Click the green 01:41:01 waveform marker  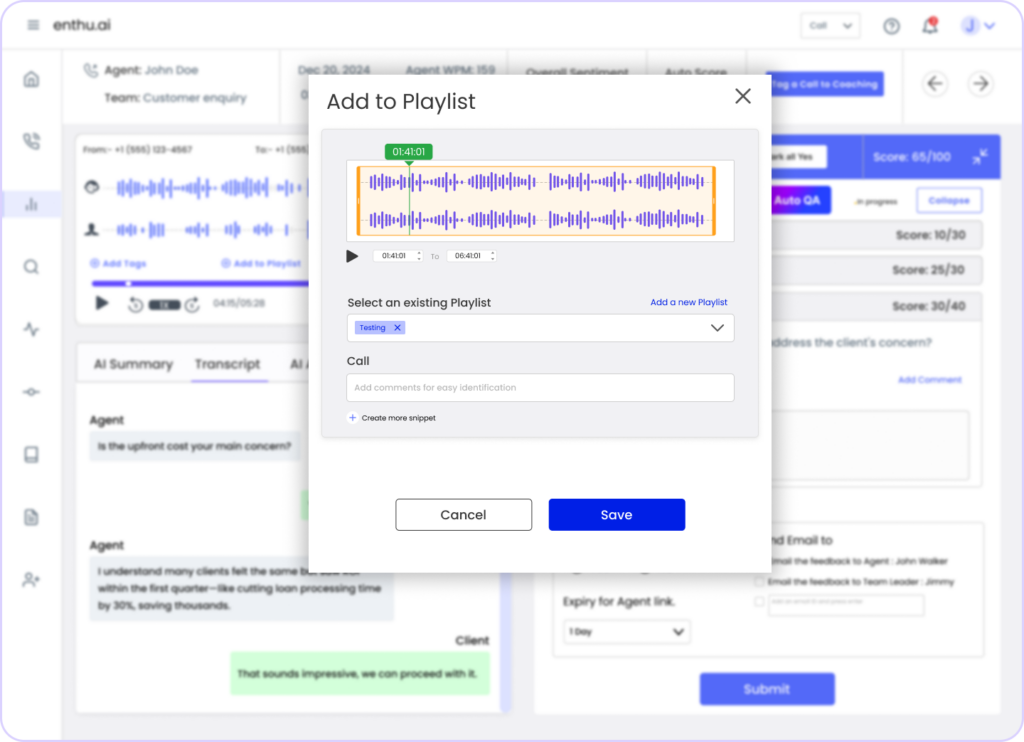coord(409,152)
